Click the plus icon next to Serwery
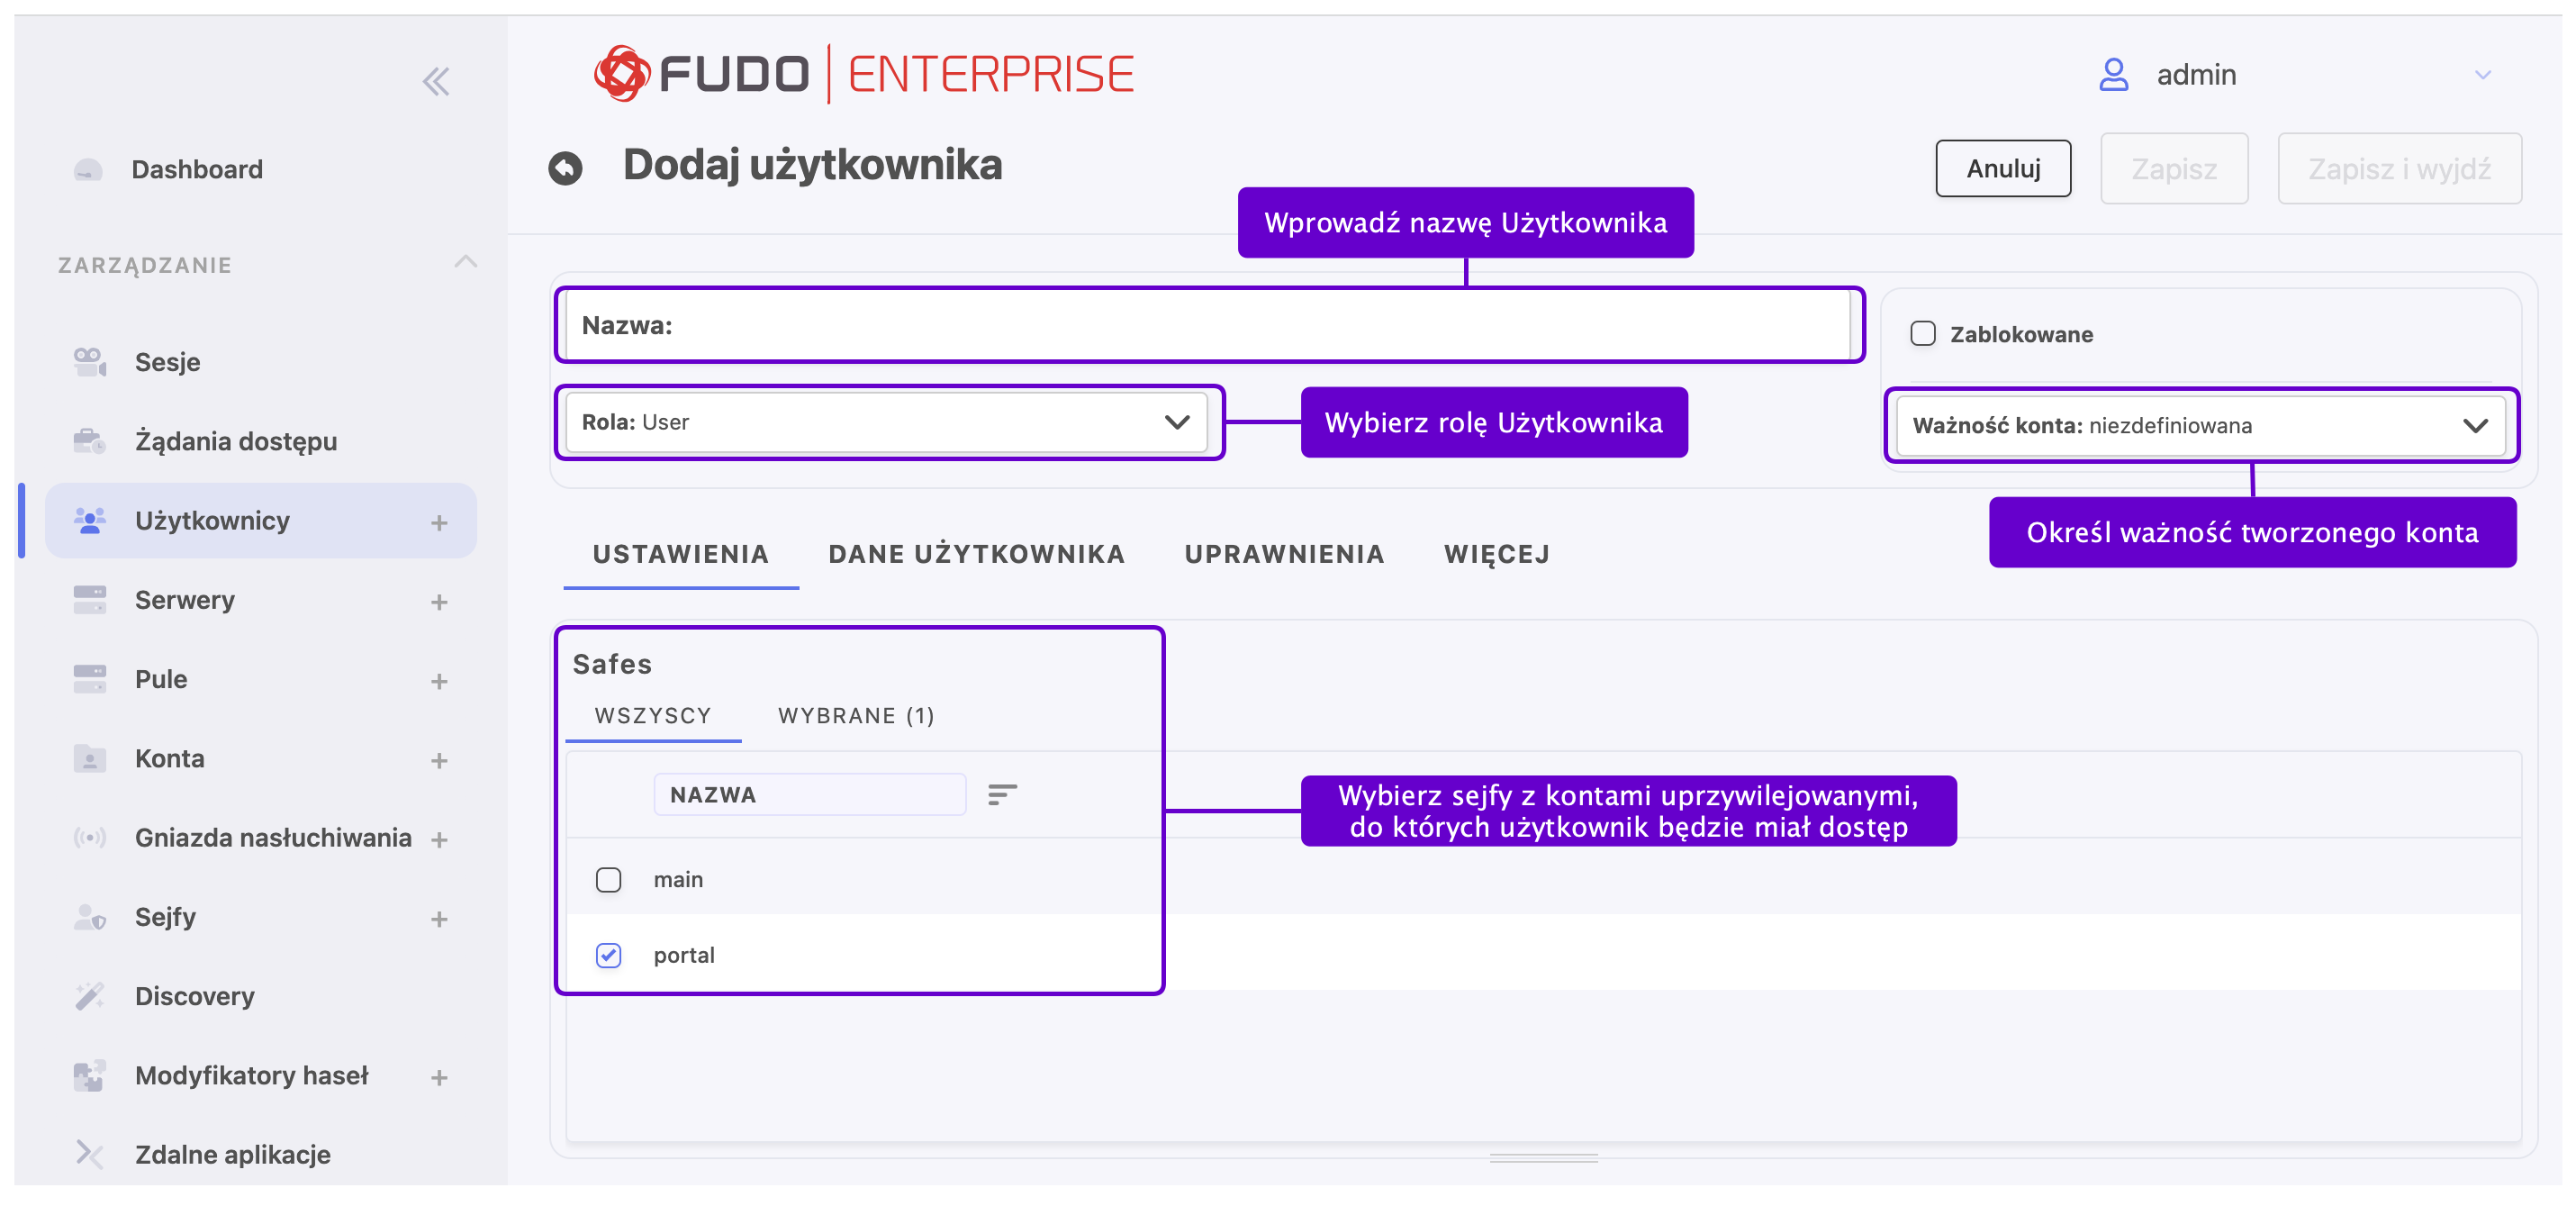 pyautogui.click(x=439, y=601)
